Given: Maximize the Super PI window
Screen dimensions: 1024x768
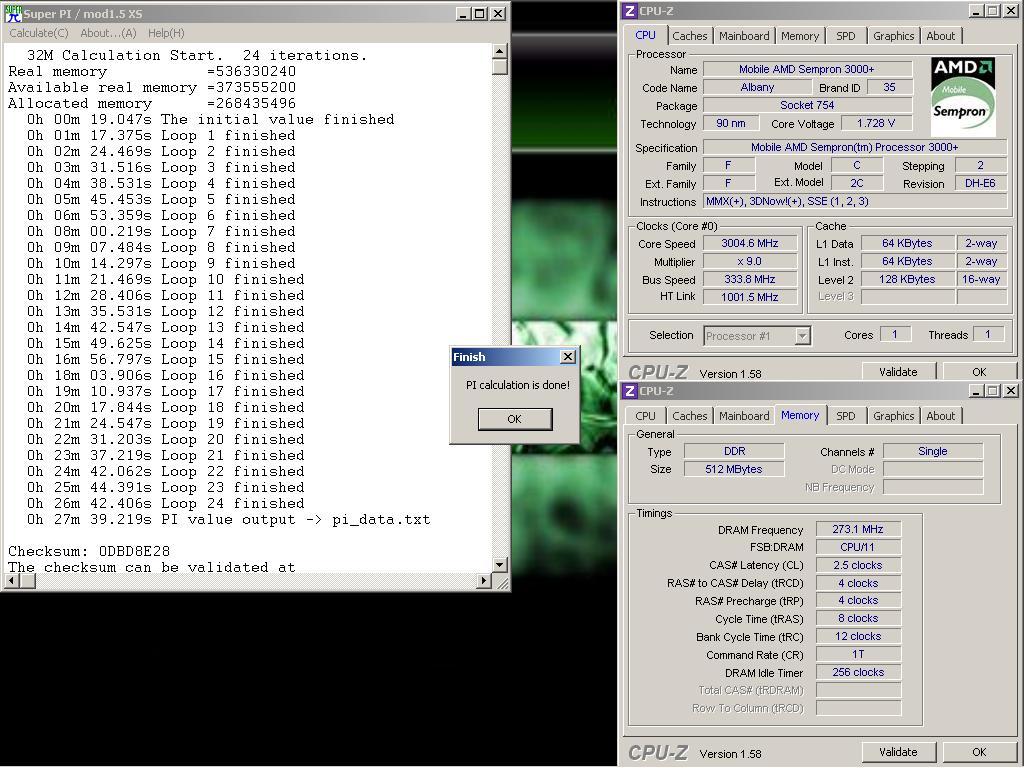Looking at the screenshot, I should pos(479,14).
